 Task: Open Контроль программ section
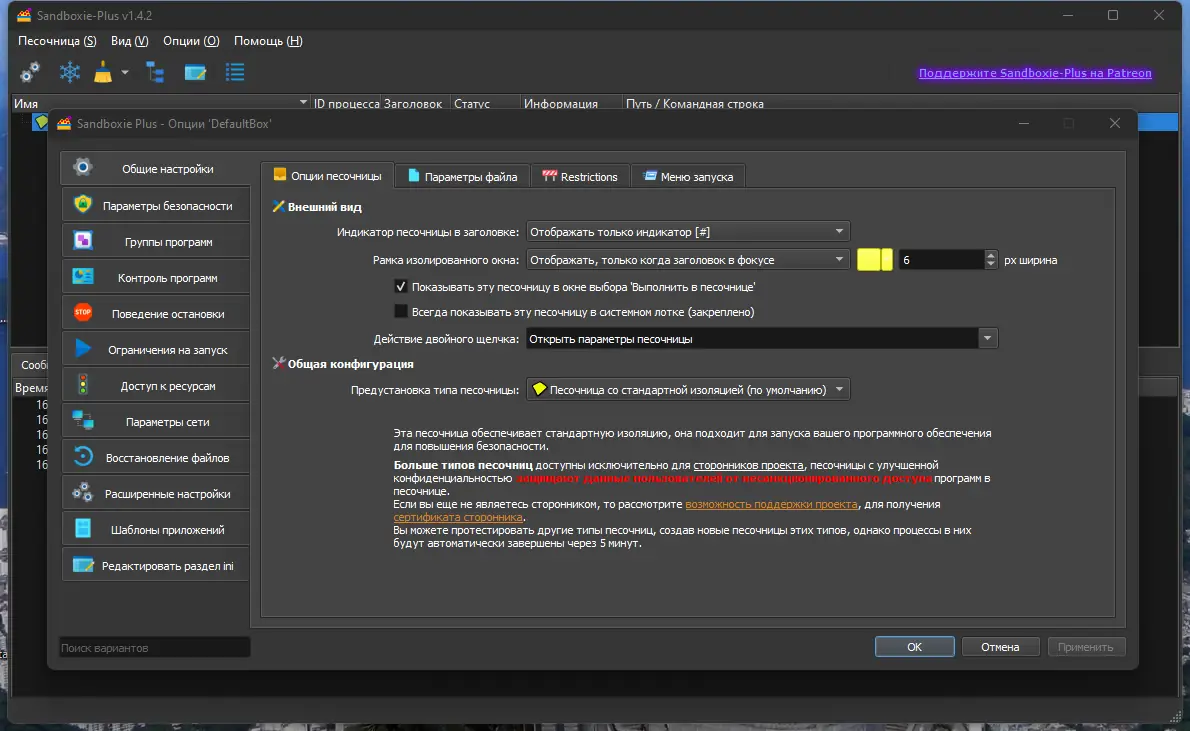[x=156, y=278]
